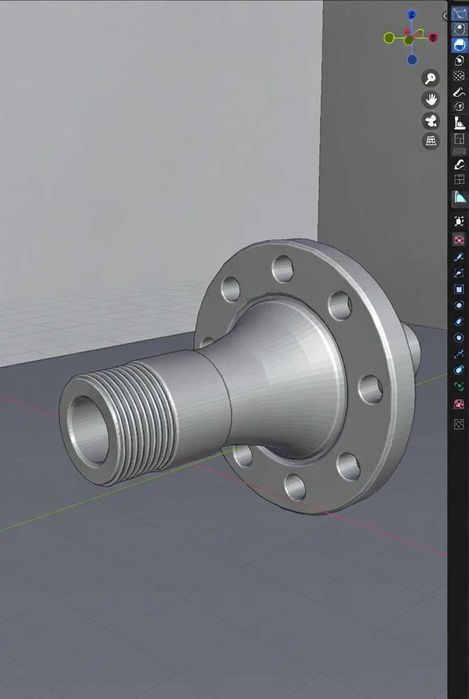Open the View Layer properties tab icon
Screen dimensions: 469x699
[459, 273]
